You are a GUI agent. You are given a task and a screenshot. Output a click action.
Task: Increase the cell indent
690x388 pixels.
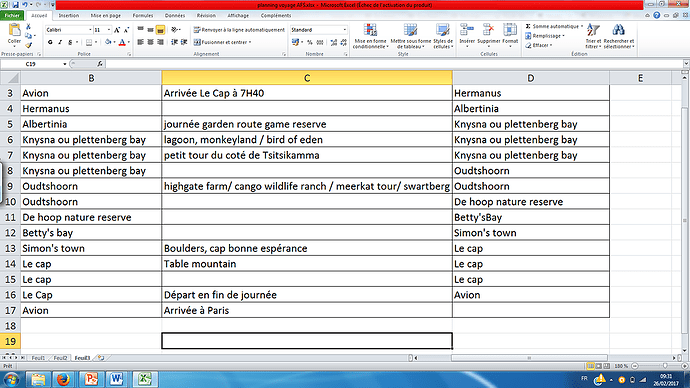coord(184,42)
